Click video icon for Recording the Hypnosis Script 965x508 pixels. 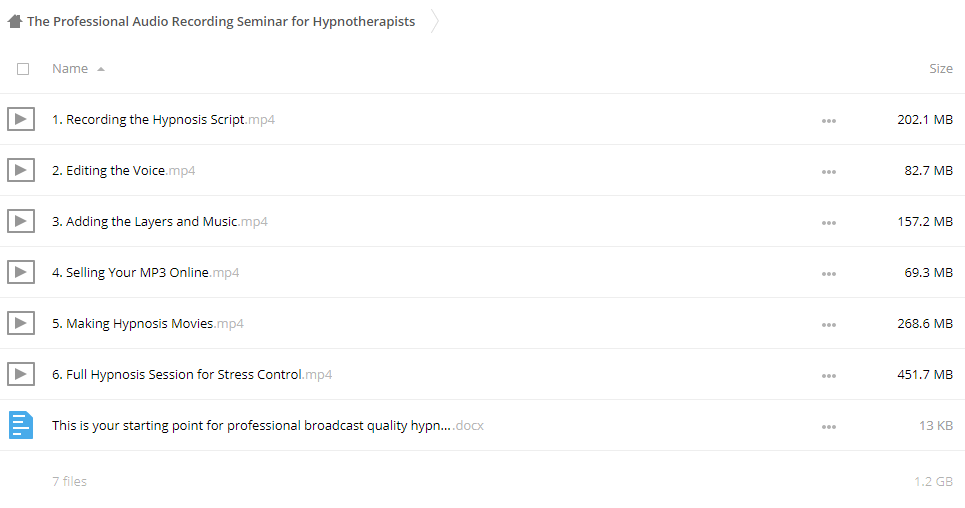pyautogui.click(x=21, y=119)
